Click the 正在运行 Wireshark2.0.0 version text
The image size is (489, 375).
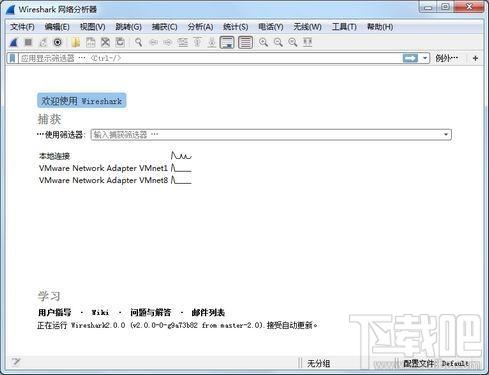(x=177, y=325)
